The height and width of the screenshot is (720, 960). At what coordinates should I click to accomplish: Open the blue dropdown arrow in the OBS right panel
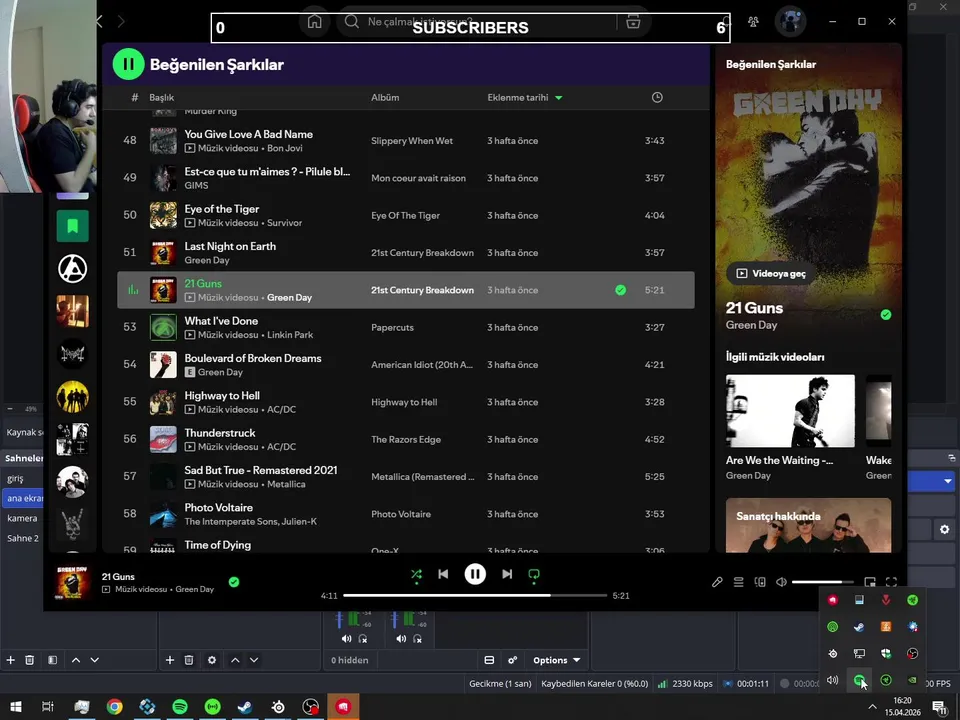tap(948, 481)
